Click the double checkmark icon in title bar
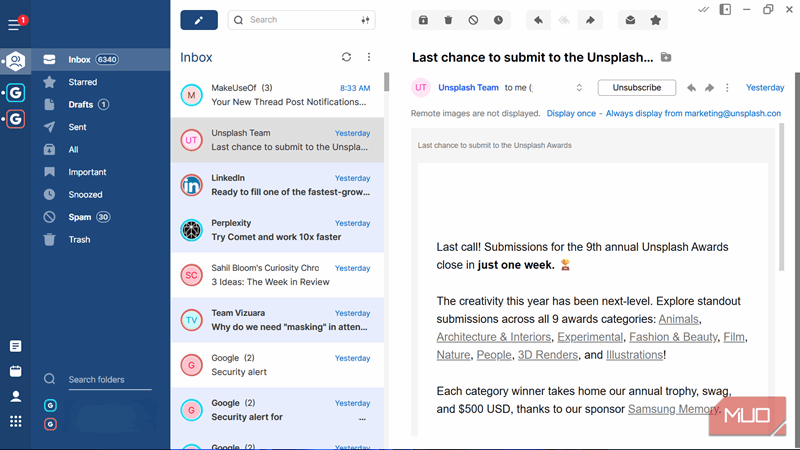 pyautogui.click(x=704, y=10)
